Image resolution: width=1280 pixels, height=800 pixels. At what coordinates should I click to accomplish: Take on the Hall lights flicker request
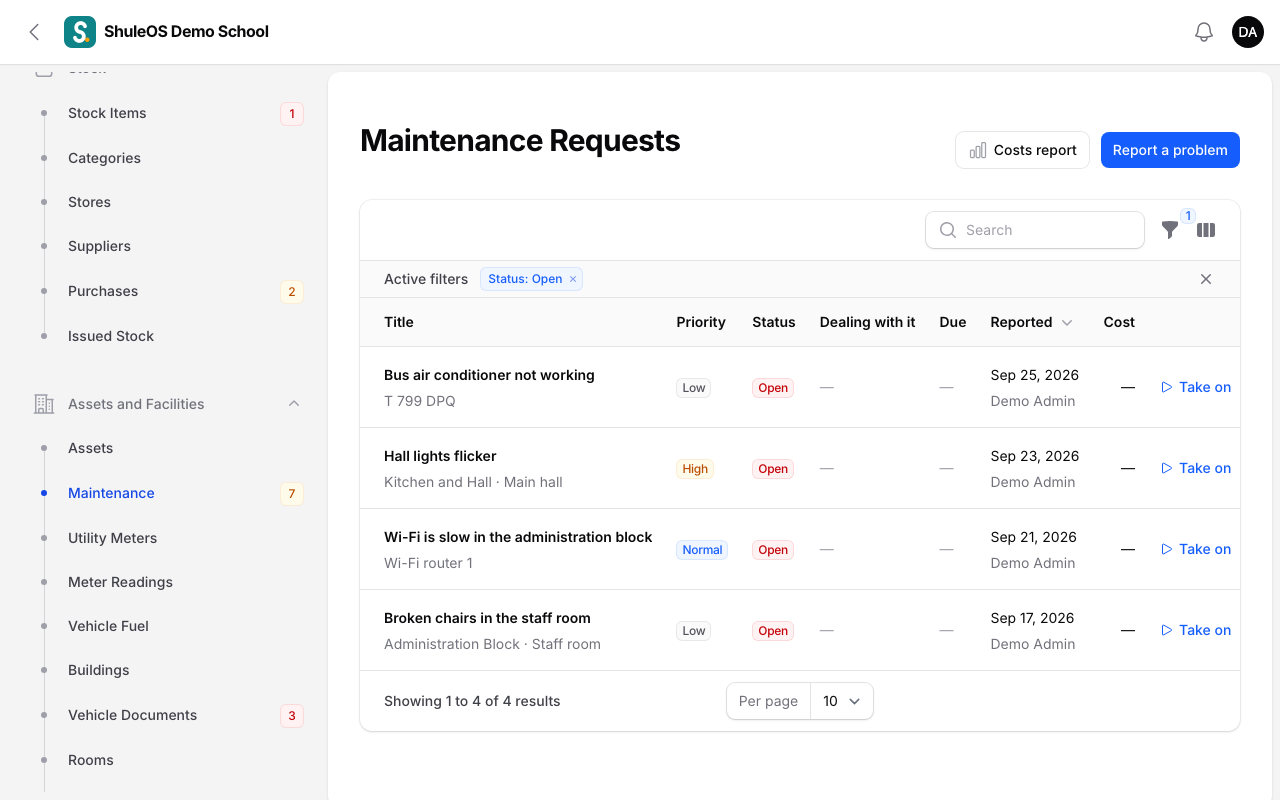[x=1196, y=468]
